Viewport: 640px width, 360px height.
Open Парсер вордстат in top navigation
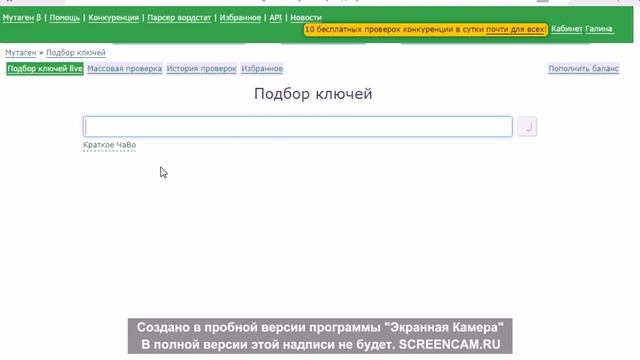tap(179, 18)
